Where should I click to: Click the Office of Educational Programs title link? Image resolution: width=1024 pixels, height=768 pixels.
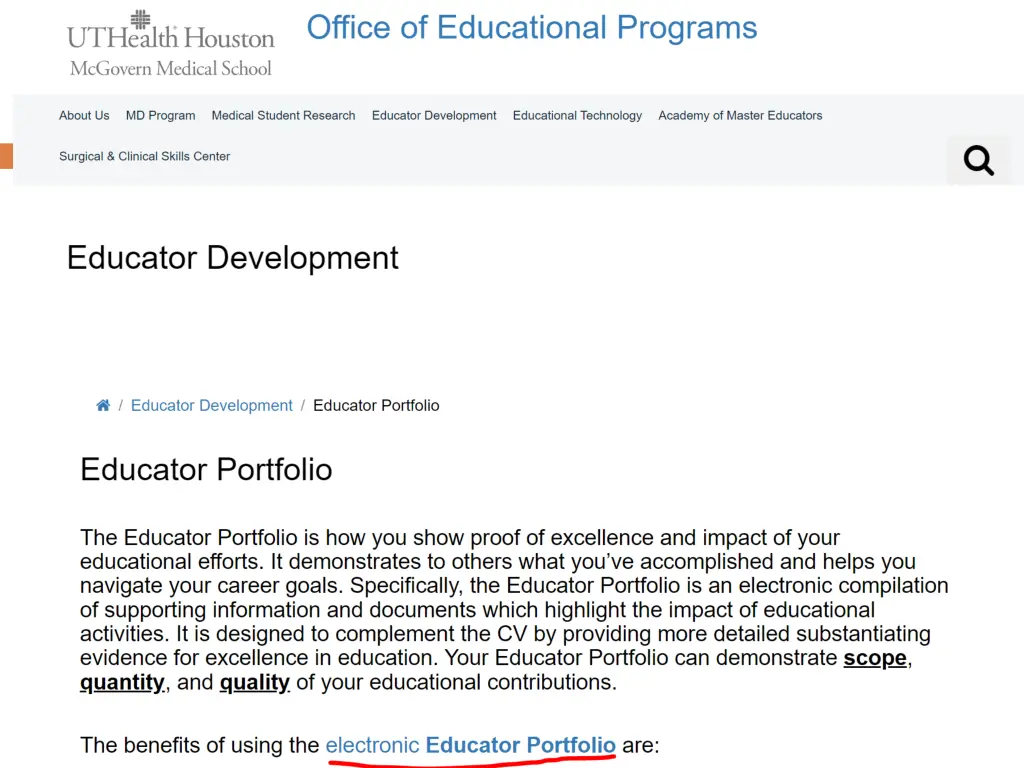click(532, 28)
